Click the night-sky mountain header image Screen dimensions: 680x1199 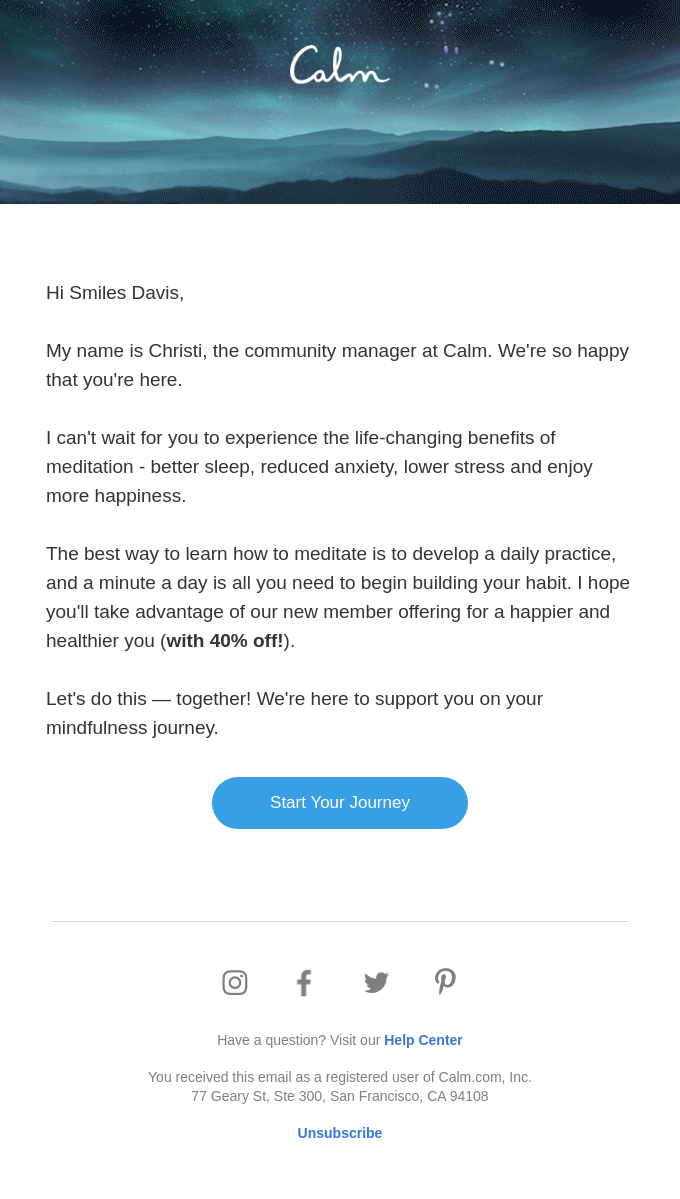(340, 150)
